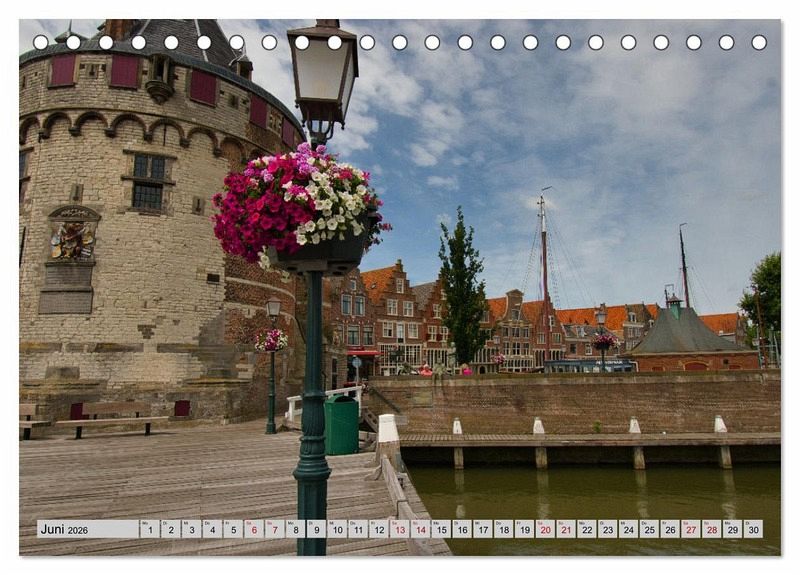Click the street lamp lantern head
800x575 pixels.
point(322,76)
